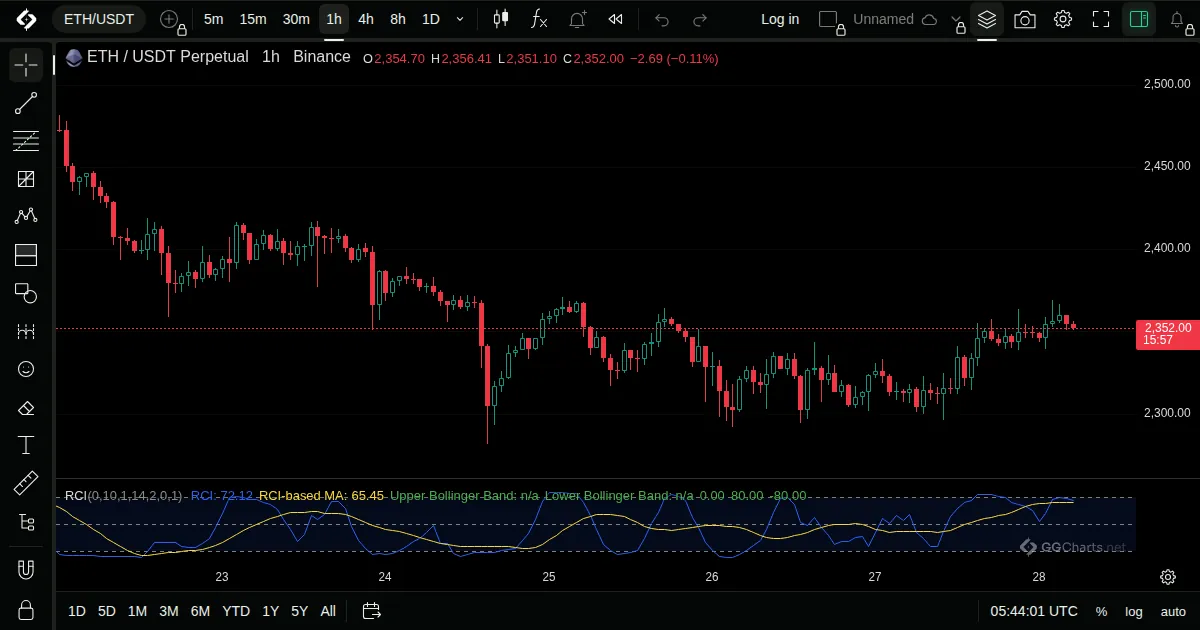This screenshot has width=1200, height=630.
Task: Select the 5m timeframe
Action: click(x=213, y=19)
